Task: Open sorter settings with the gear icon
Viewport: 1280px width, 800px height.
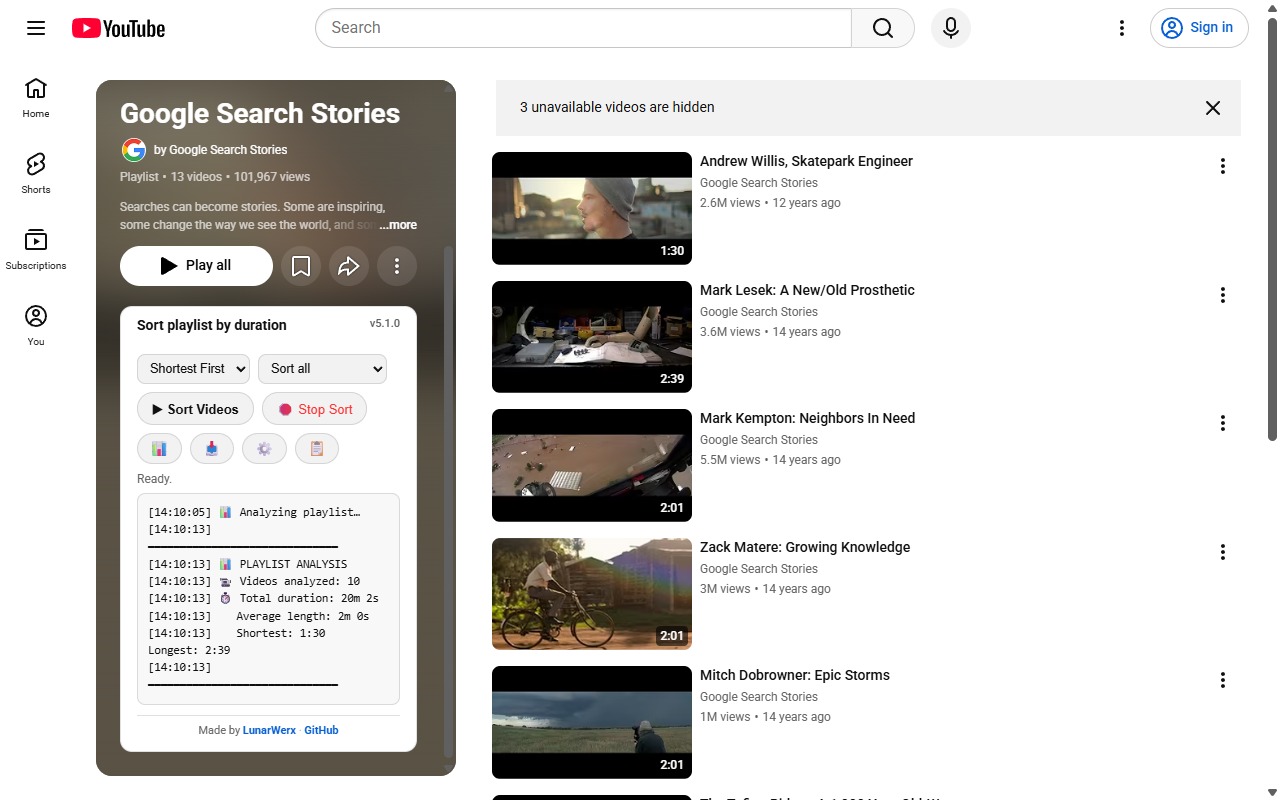Action: (x=264, y=449)
